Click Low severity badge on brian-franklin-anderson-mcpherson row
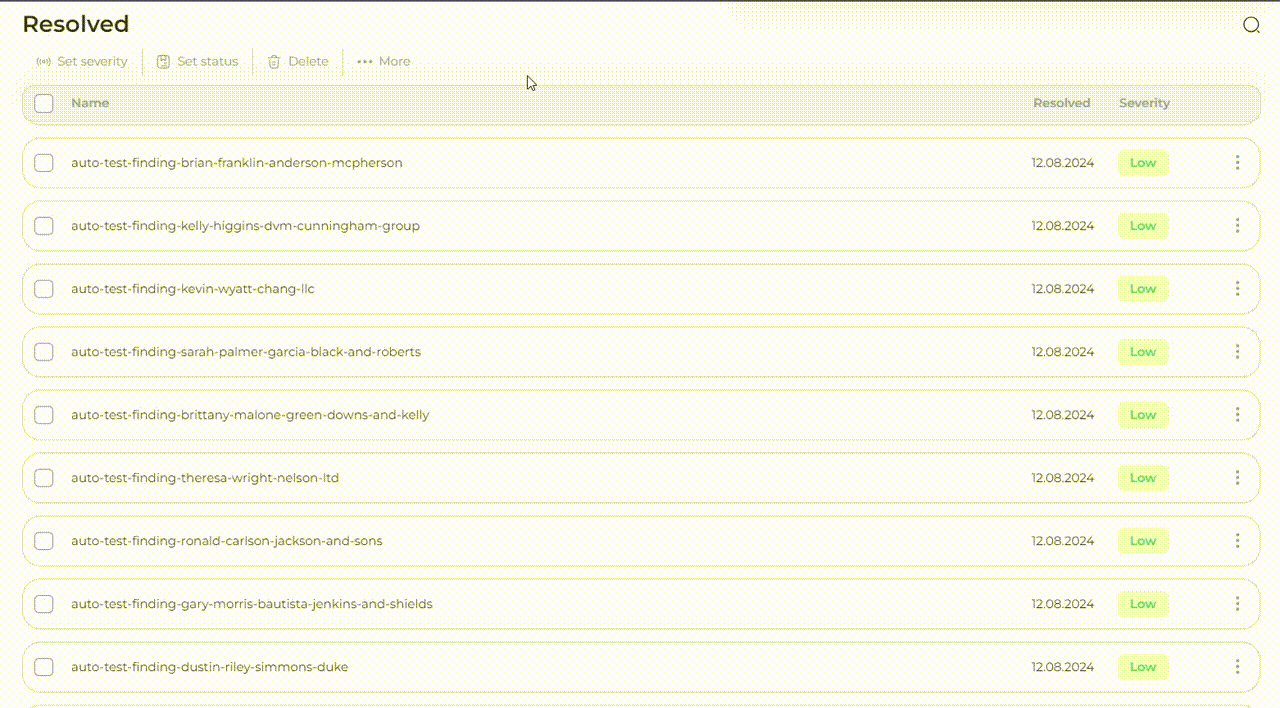The height and width of the screenshot is (708, 1280). point(1143,163)
